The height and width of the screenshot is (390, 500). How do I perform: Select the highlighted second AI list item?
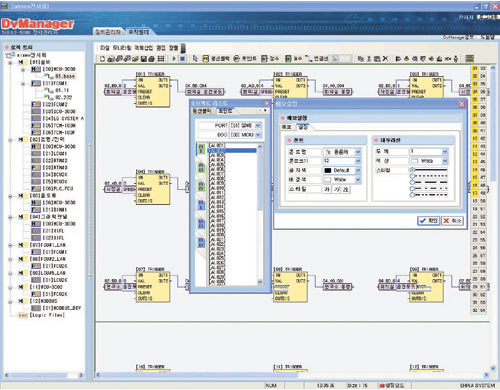click(232, 151)
